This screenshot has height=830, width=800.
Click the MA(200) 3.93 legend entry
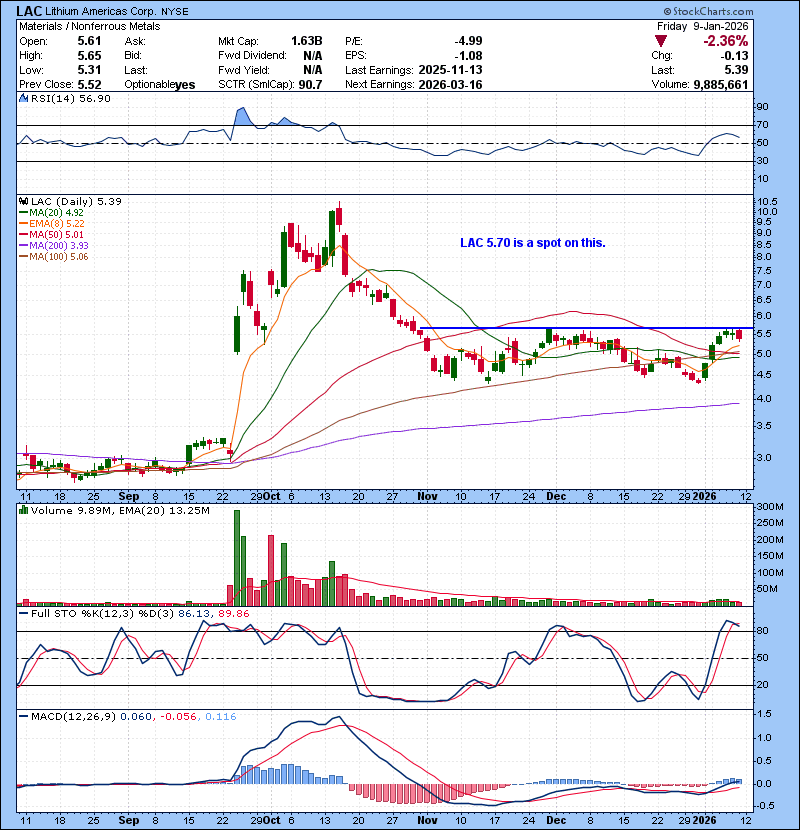point(54,246)
